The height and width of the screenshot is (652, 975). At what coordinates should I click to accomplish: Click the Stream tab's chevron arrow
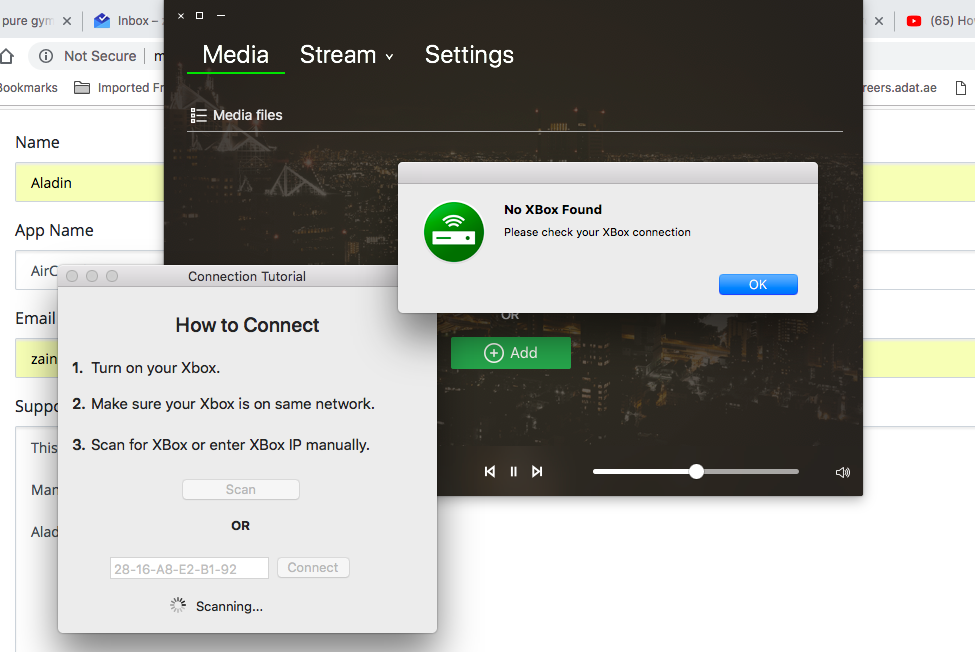coord(389,57)
